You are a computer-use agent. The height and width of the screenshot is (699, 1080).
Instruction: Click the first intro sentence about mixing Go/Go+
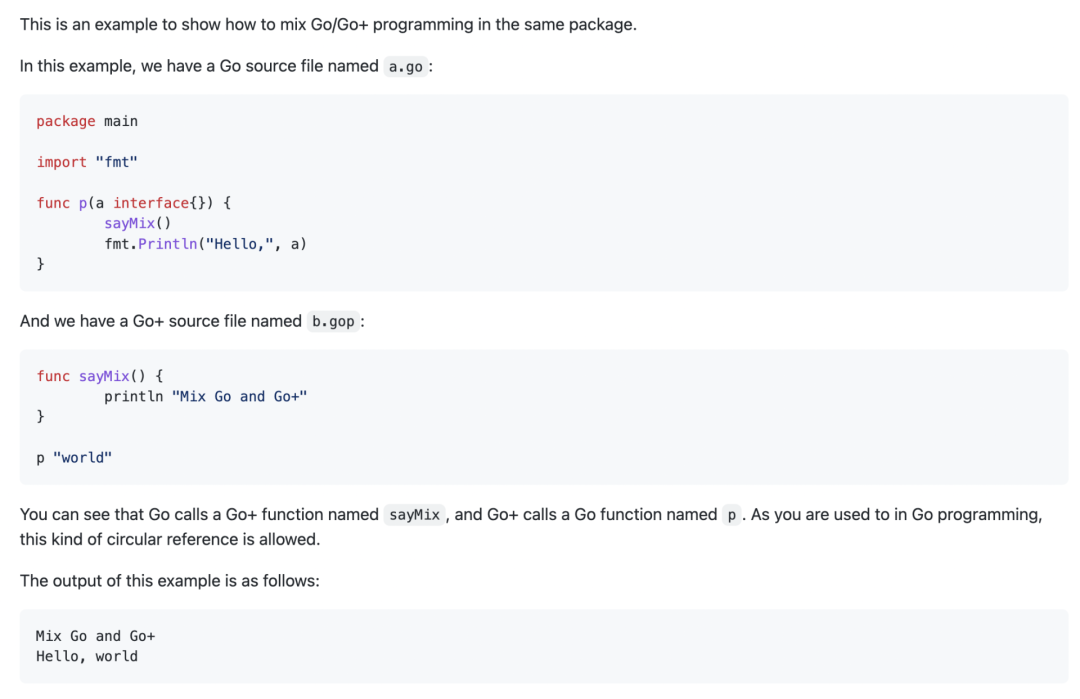pyautogui.click(x=328, y=24)
